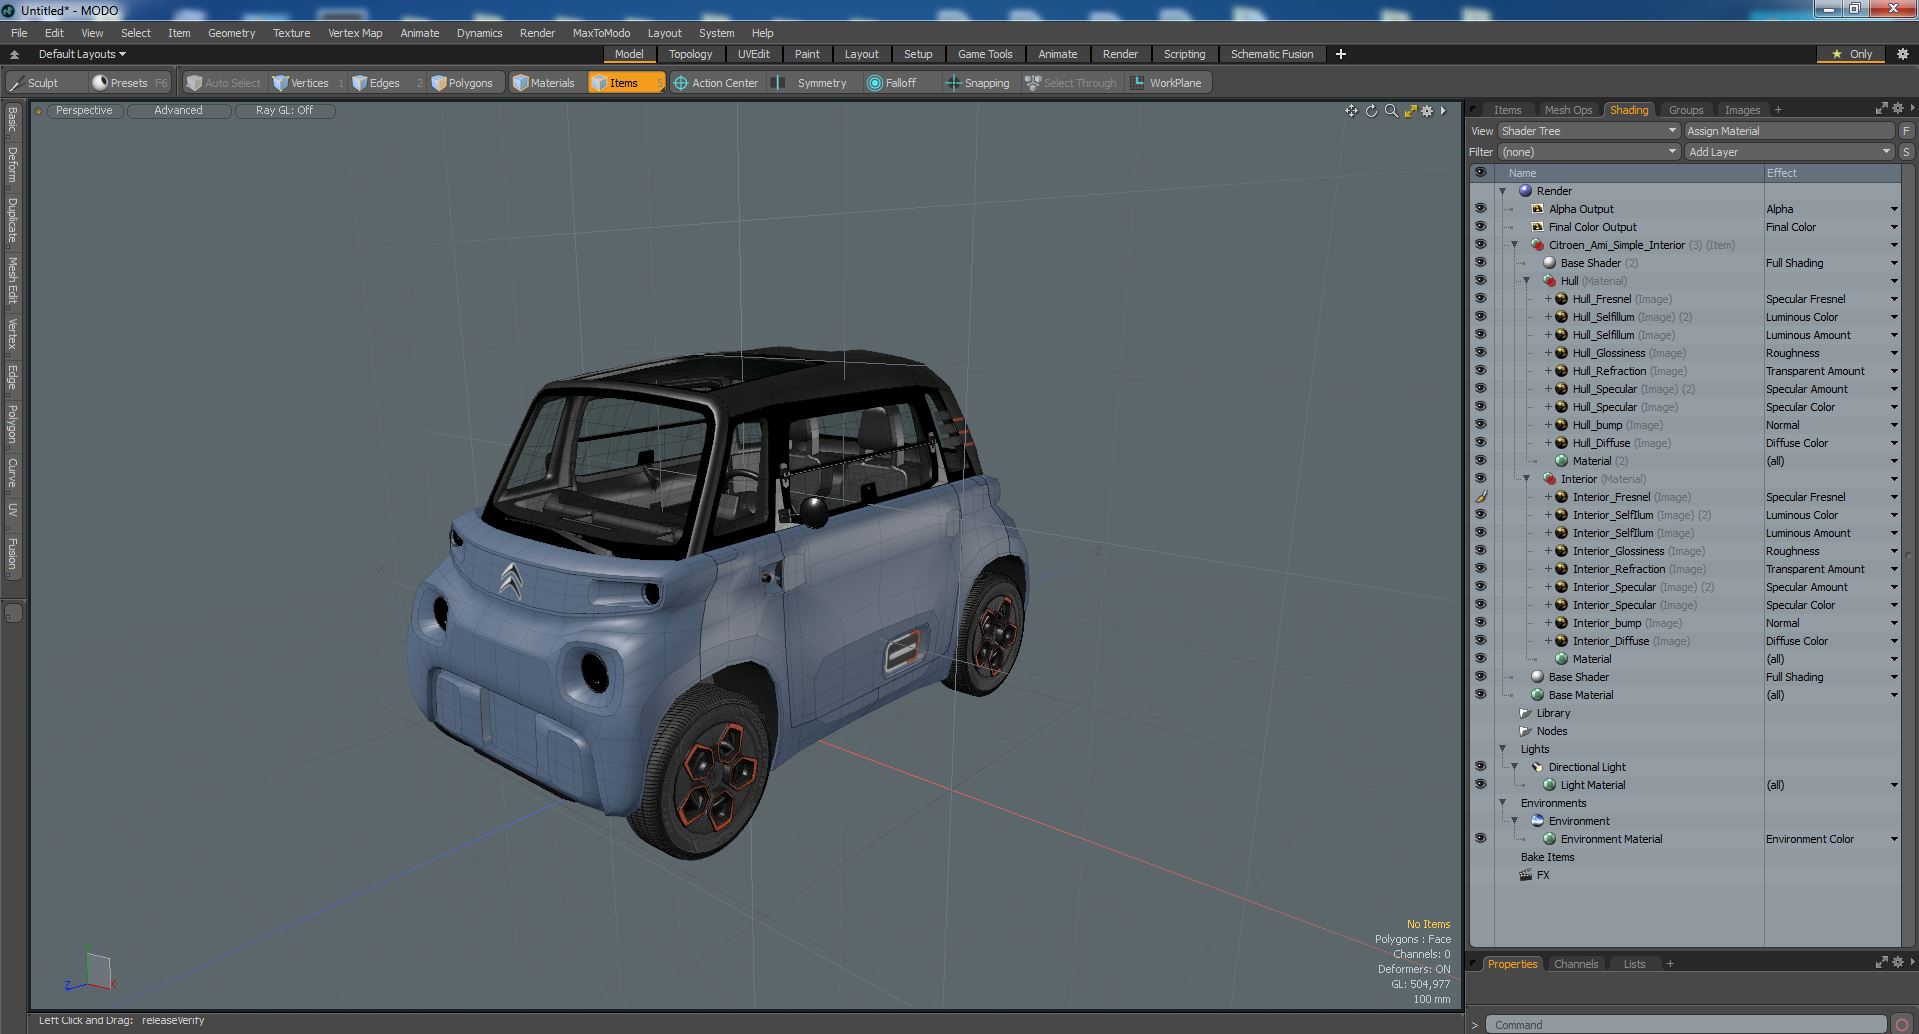Maximize the viewport with the orange arrows icon
Image resolution: width=1919 pixels, height=1034 pixels.
(1410, 111)
